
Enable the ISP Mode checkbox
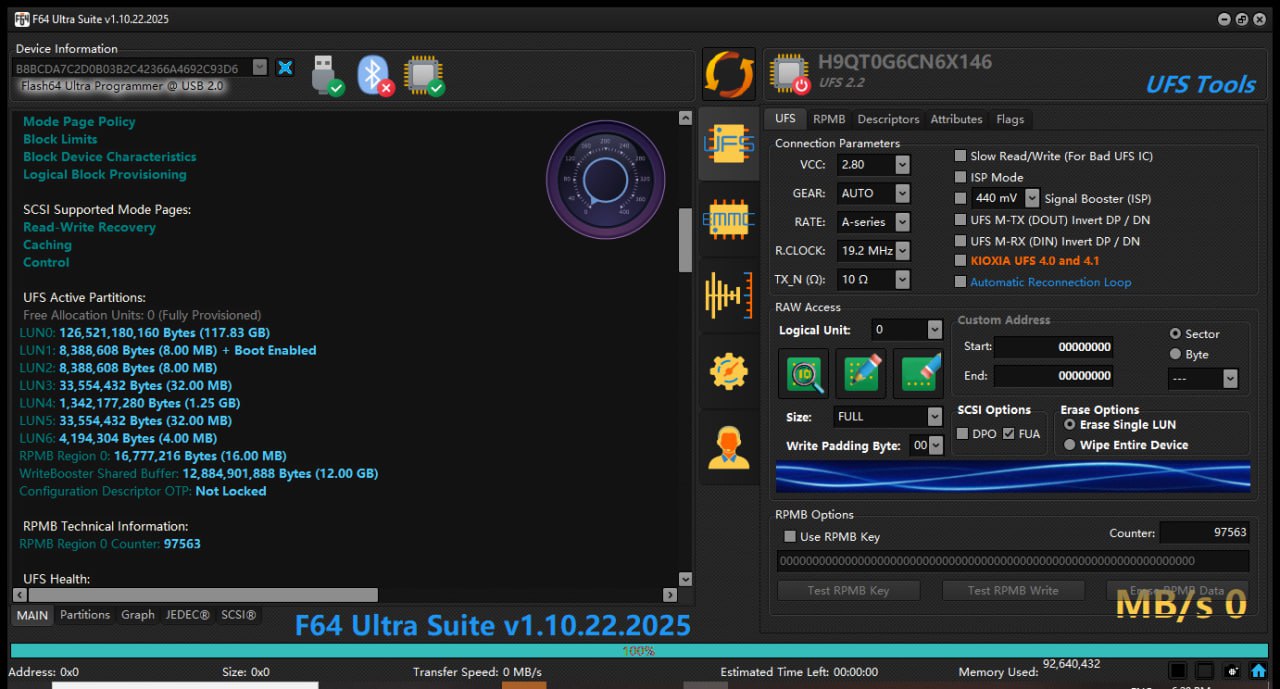(961, 177)
